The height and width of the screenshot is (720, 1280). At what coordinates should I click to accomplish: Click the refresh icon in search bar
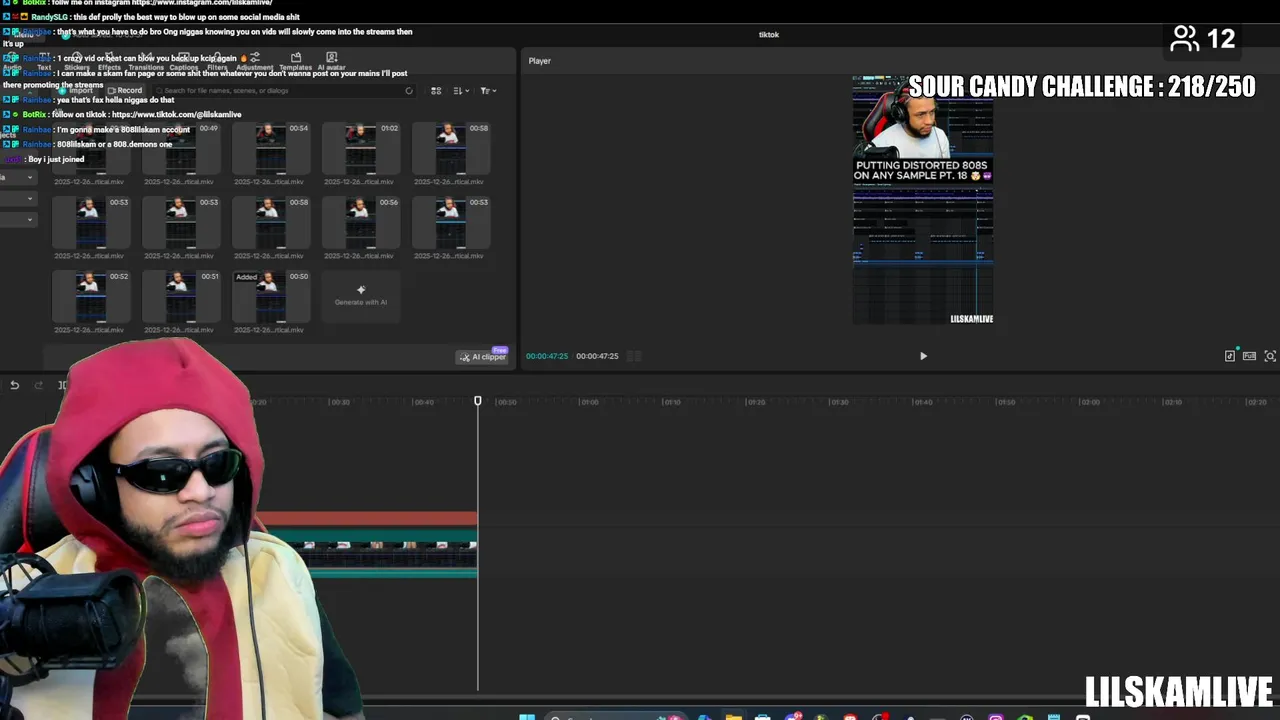[408, 91]
